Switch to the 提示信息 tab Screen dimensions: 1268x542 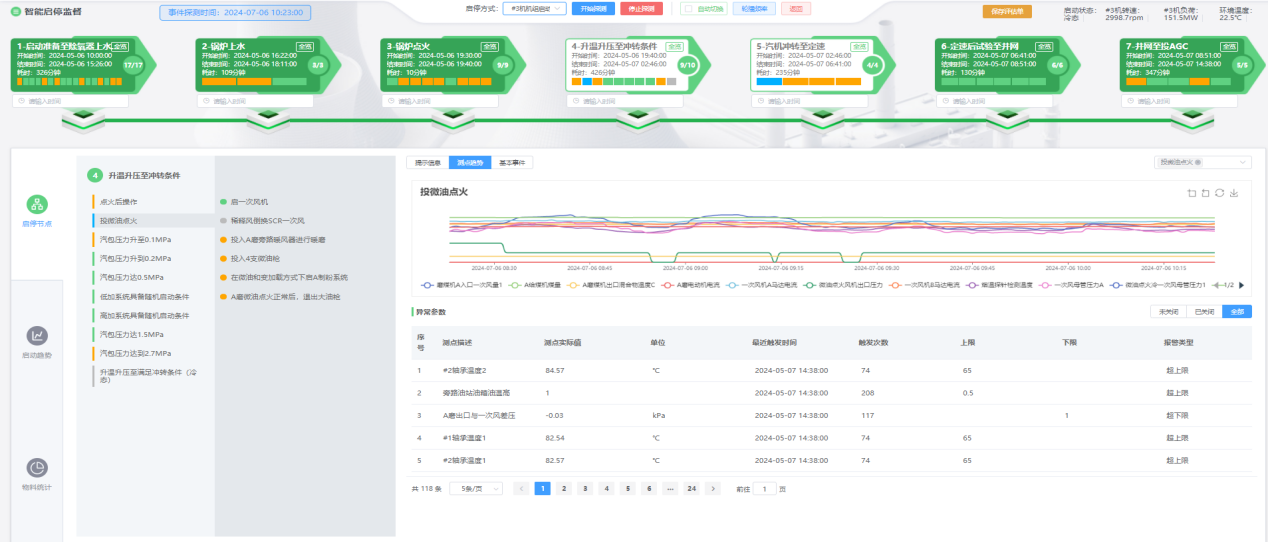[x=428, y=162]
